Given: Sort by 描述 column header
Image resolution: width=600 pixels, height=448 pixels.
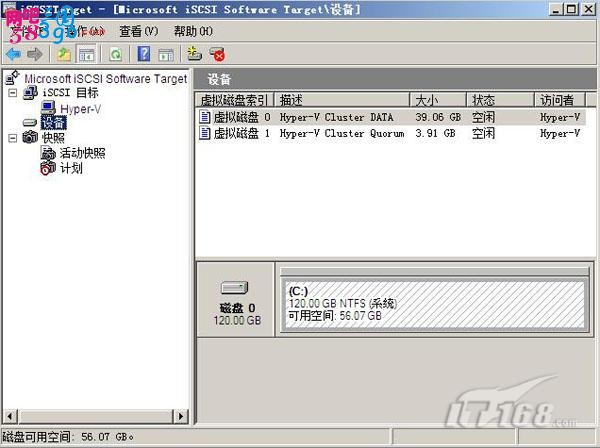Looking at the screenshot, I should click(341, 100).
